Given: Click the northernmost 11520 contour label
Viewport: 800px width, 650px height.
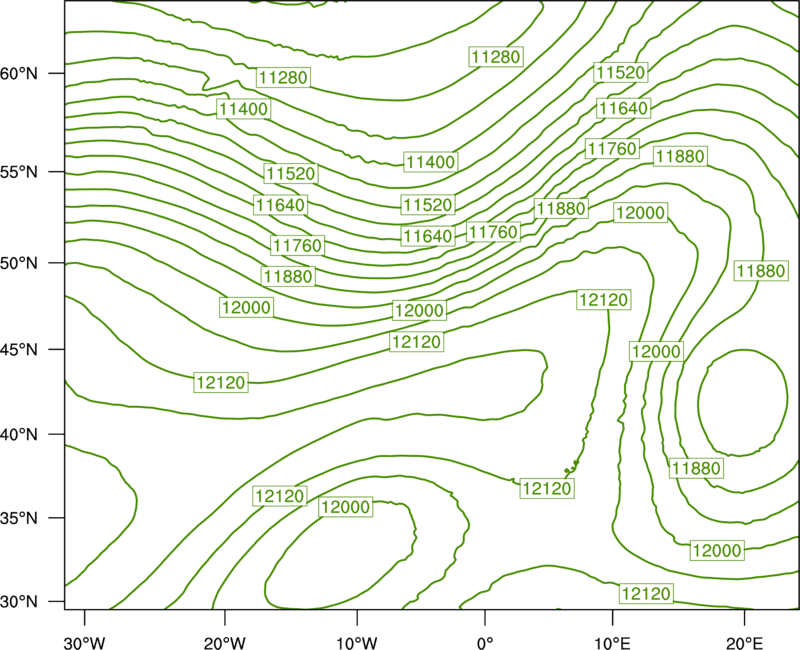Looking at the screenshot, I should pyautogui.click(x=620, y=72).
